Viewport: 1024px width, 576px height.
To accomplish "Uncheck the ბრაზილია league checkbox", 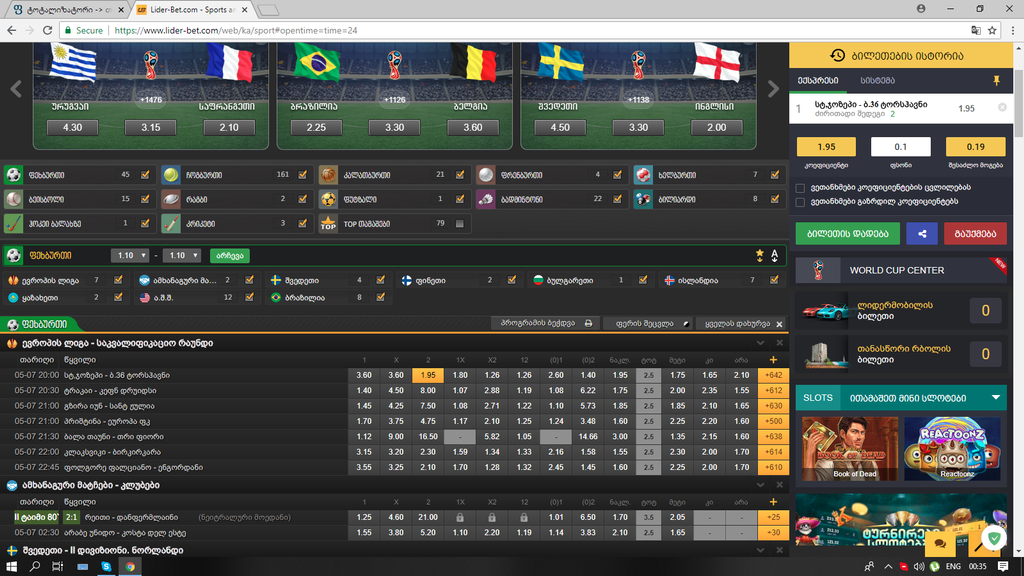I will pos(381,297).
